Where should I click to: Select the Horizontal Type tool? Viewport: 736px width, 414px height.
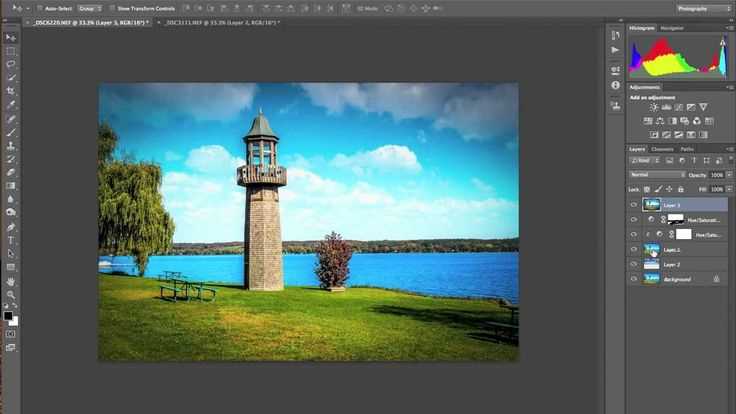pos(11,240)
